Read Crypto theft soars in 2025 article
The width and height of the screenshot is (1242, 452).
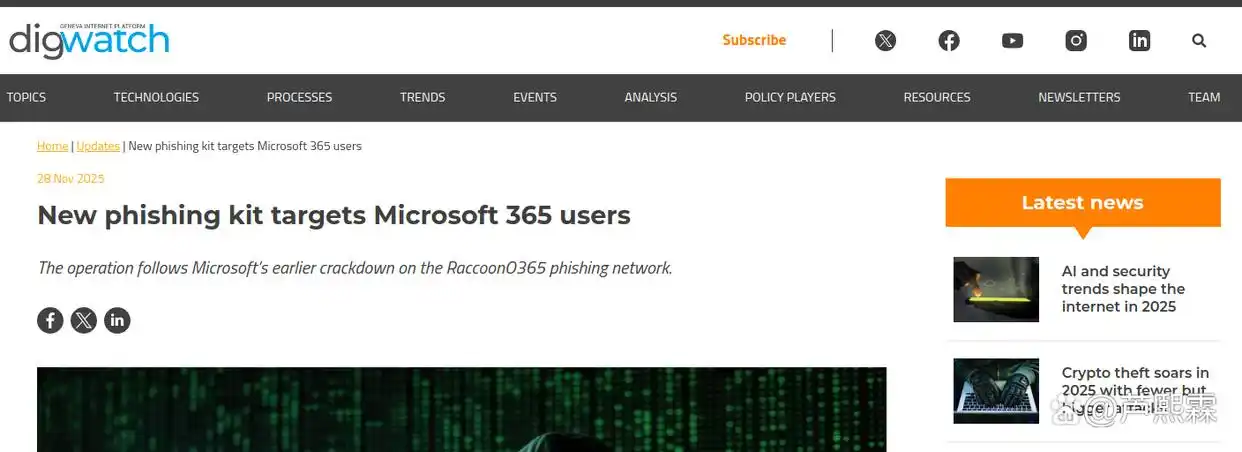[x=1135, y=390]
